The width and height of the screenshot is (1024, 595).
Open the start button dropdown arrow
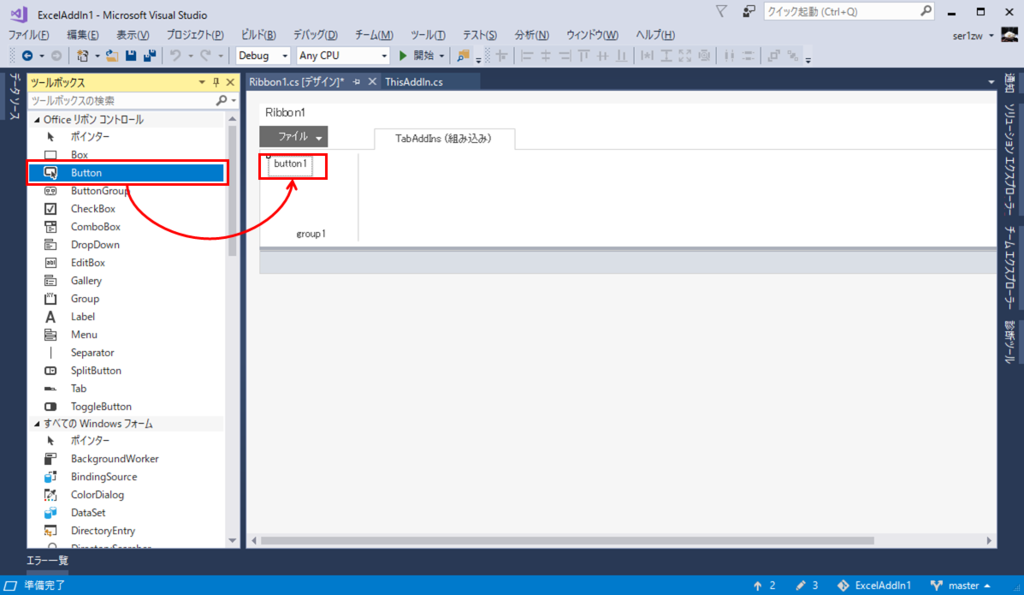[x=441, y=56]
